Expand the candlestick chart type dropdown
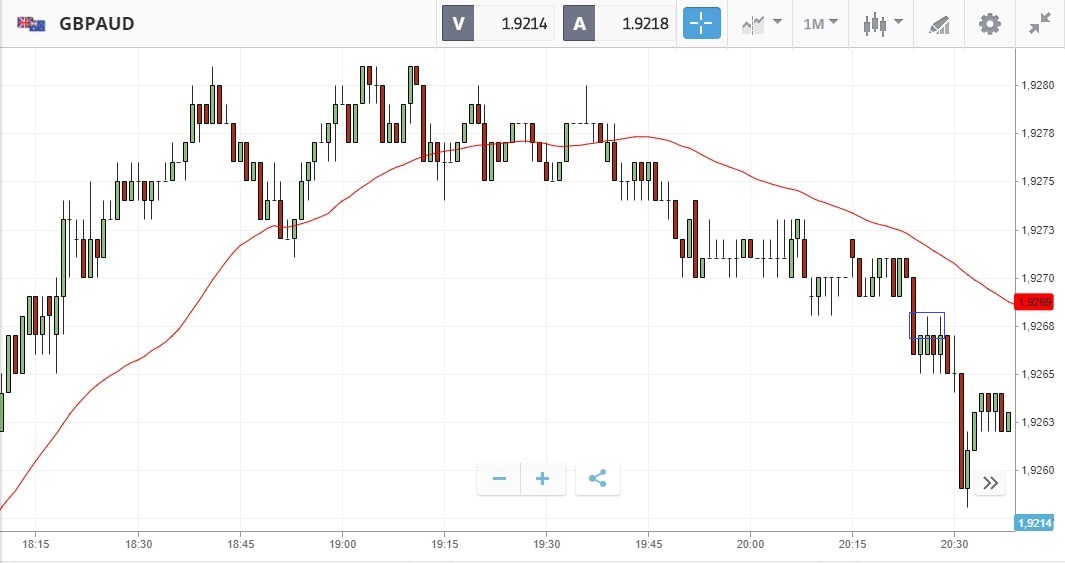The width and height of the screenshot is (1065, 563). coord(883,23)
